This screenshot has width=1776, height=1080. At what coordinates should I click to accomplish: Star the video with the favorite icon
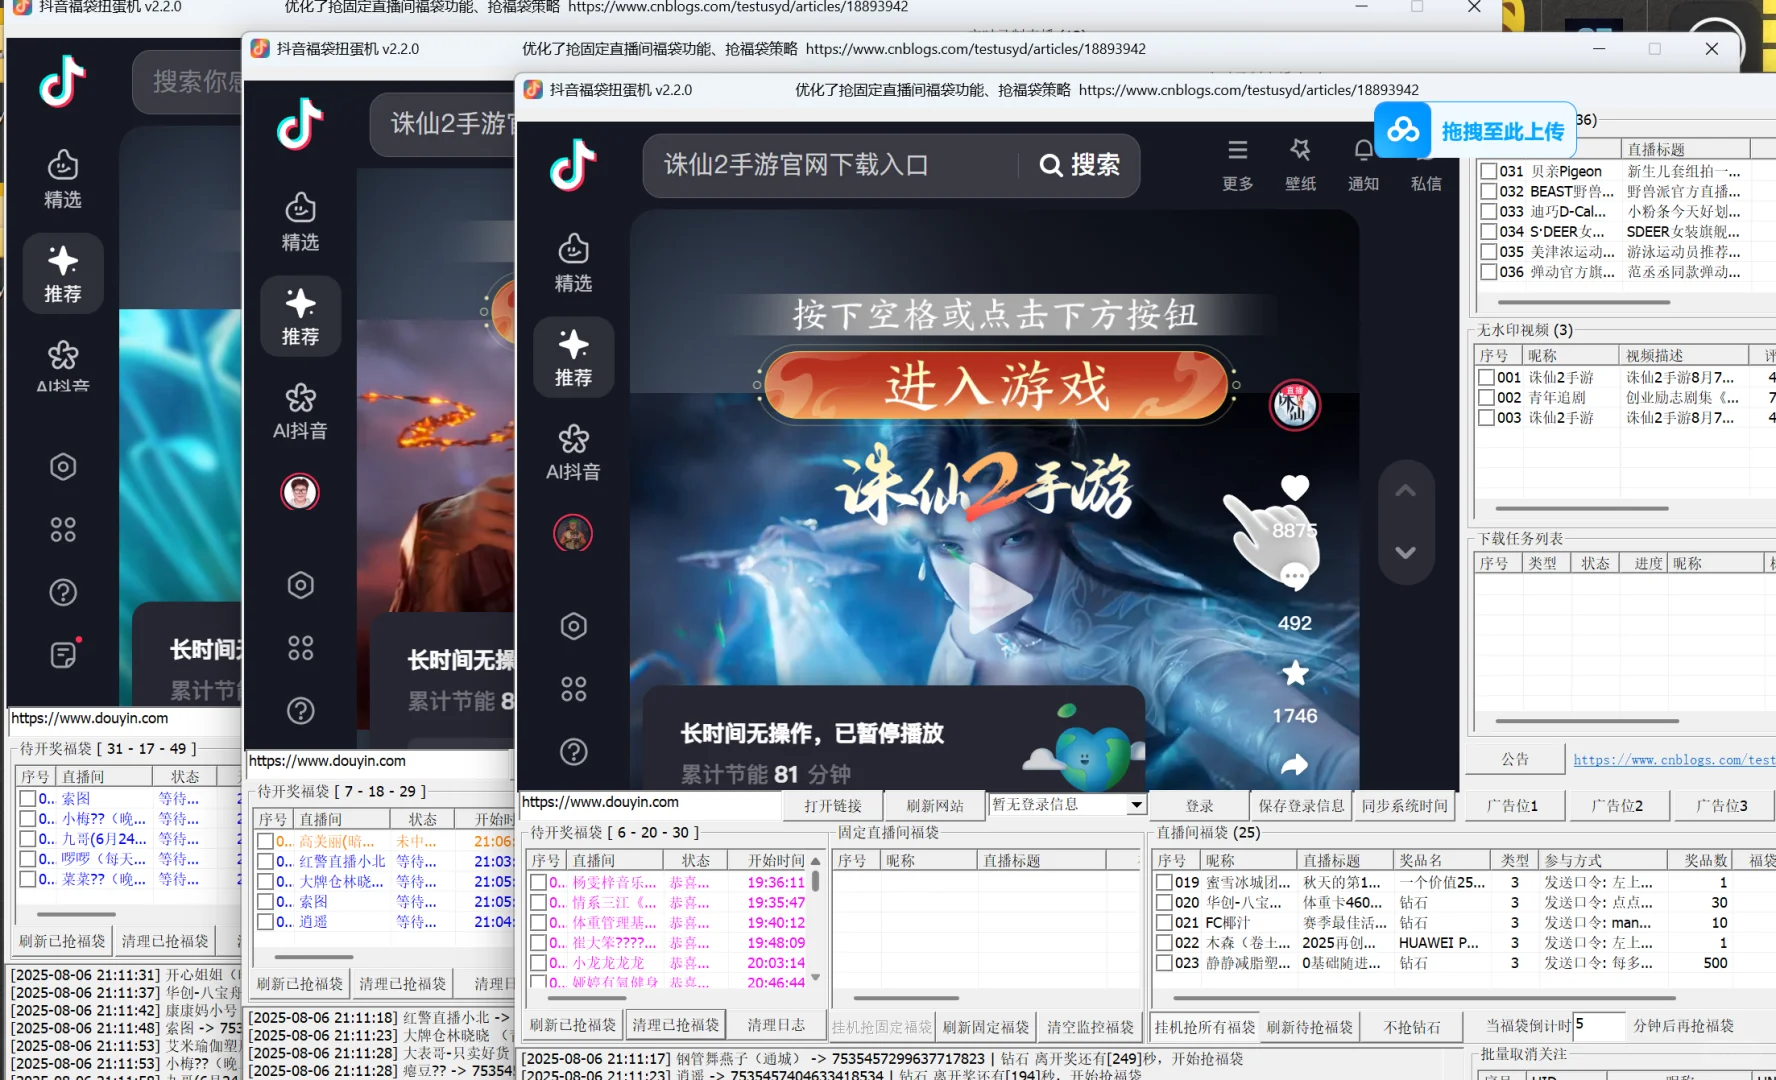1294,673
